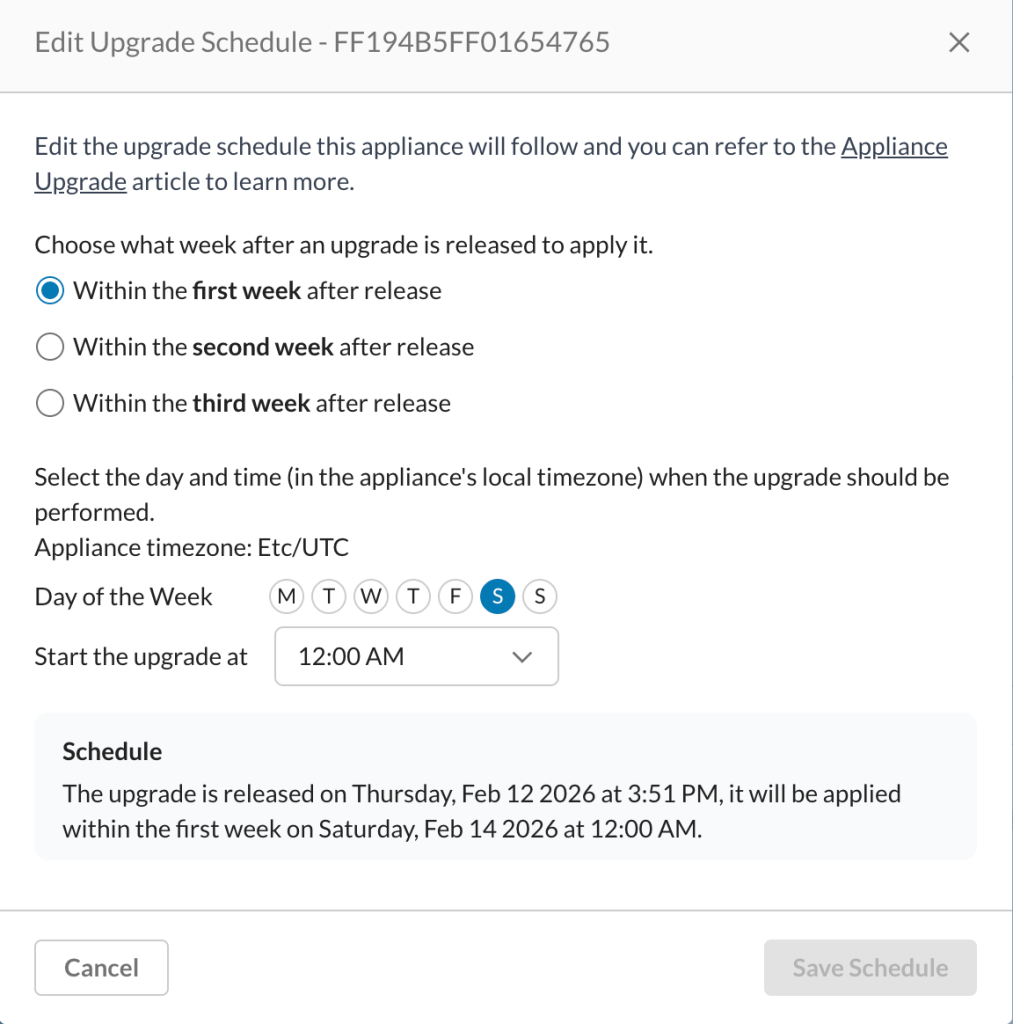Pick Thursday in Day of the Week
This screenshot has width=1013, height=1024.
(x=413, y=596)
